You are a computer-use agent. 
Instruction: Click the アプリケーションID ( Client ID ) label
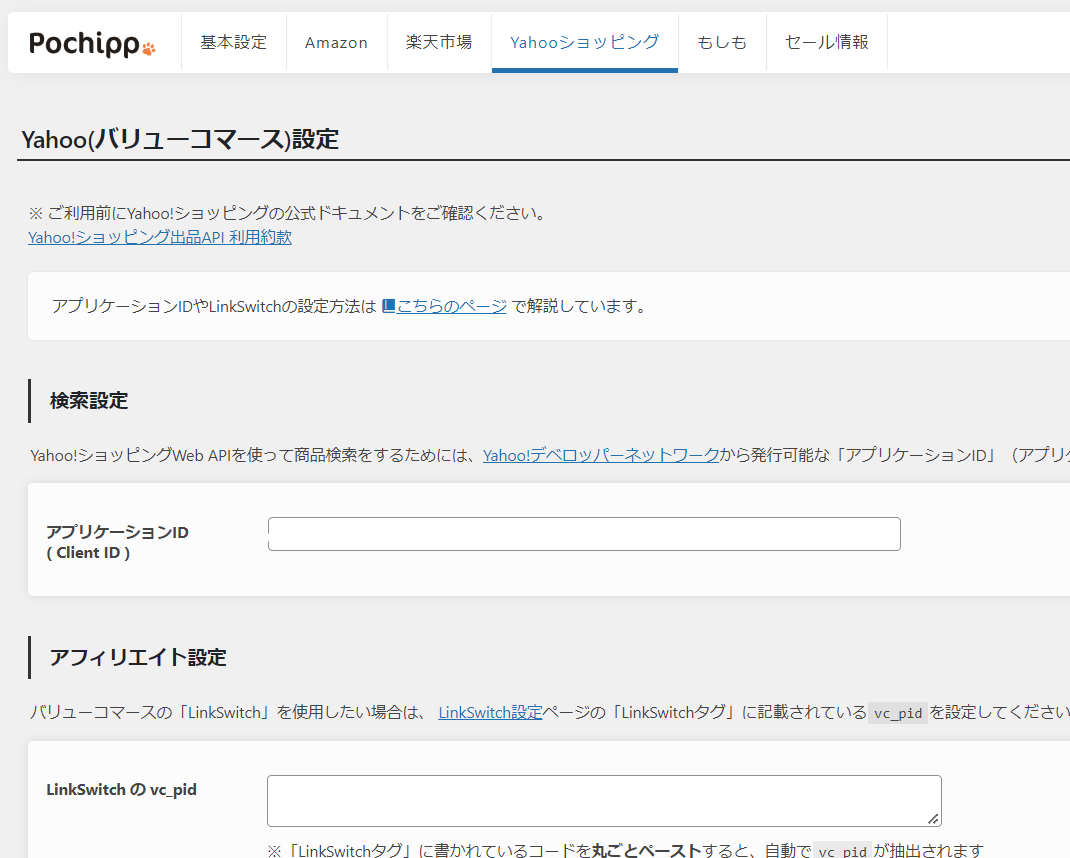(117, 542)
